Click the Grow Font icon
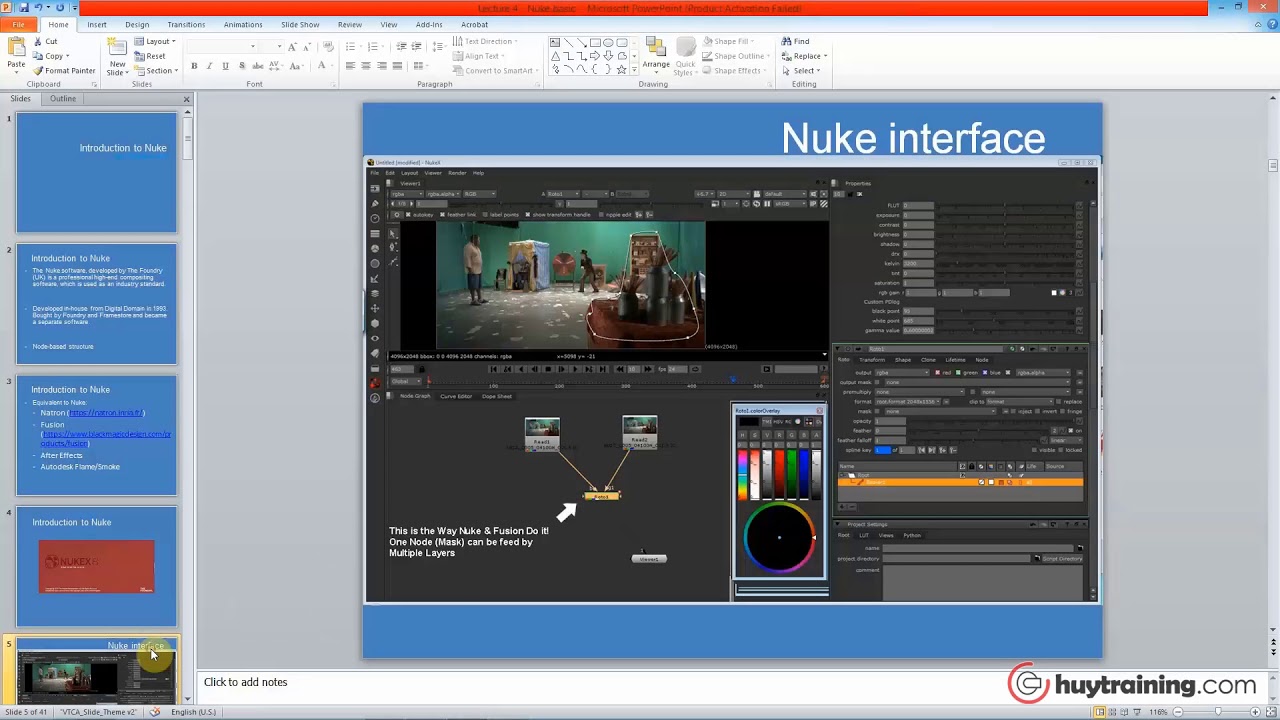 coord(292,46)
